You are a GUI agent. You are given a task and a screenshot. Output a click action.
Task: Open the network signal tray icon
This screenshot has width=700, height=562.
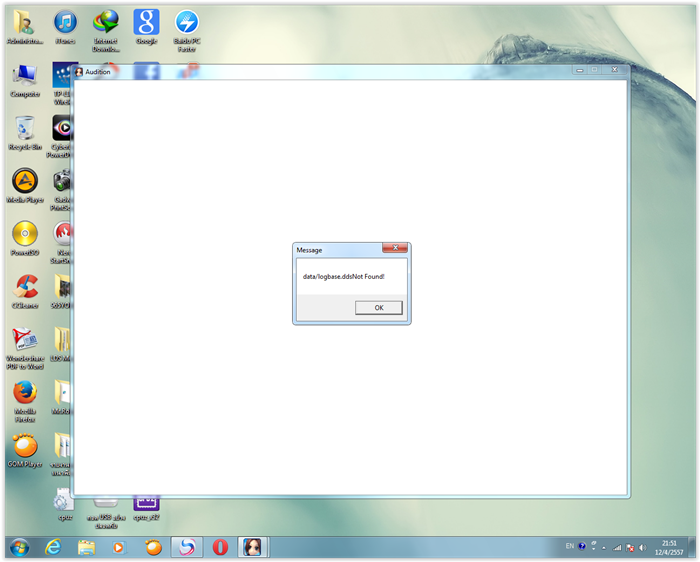pos(617,548)
